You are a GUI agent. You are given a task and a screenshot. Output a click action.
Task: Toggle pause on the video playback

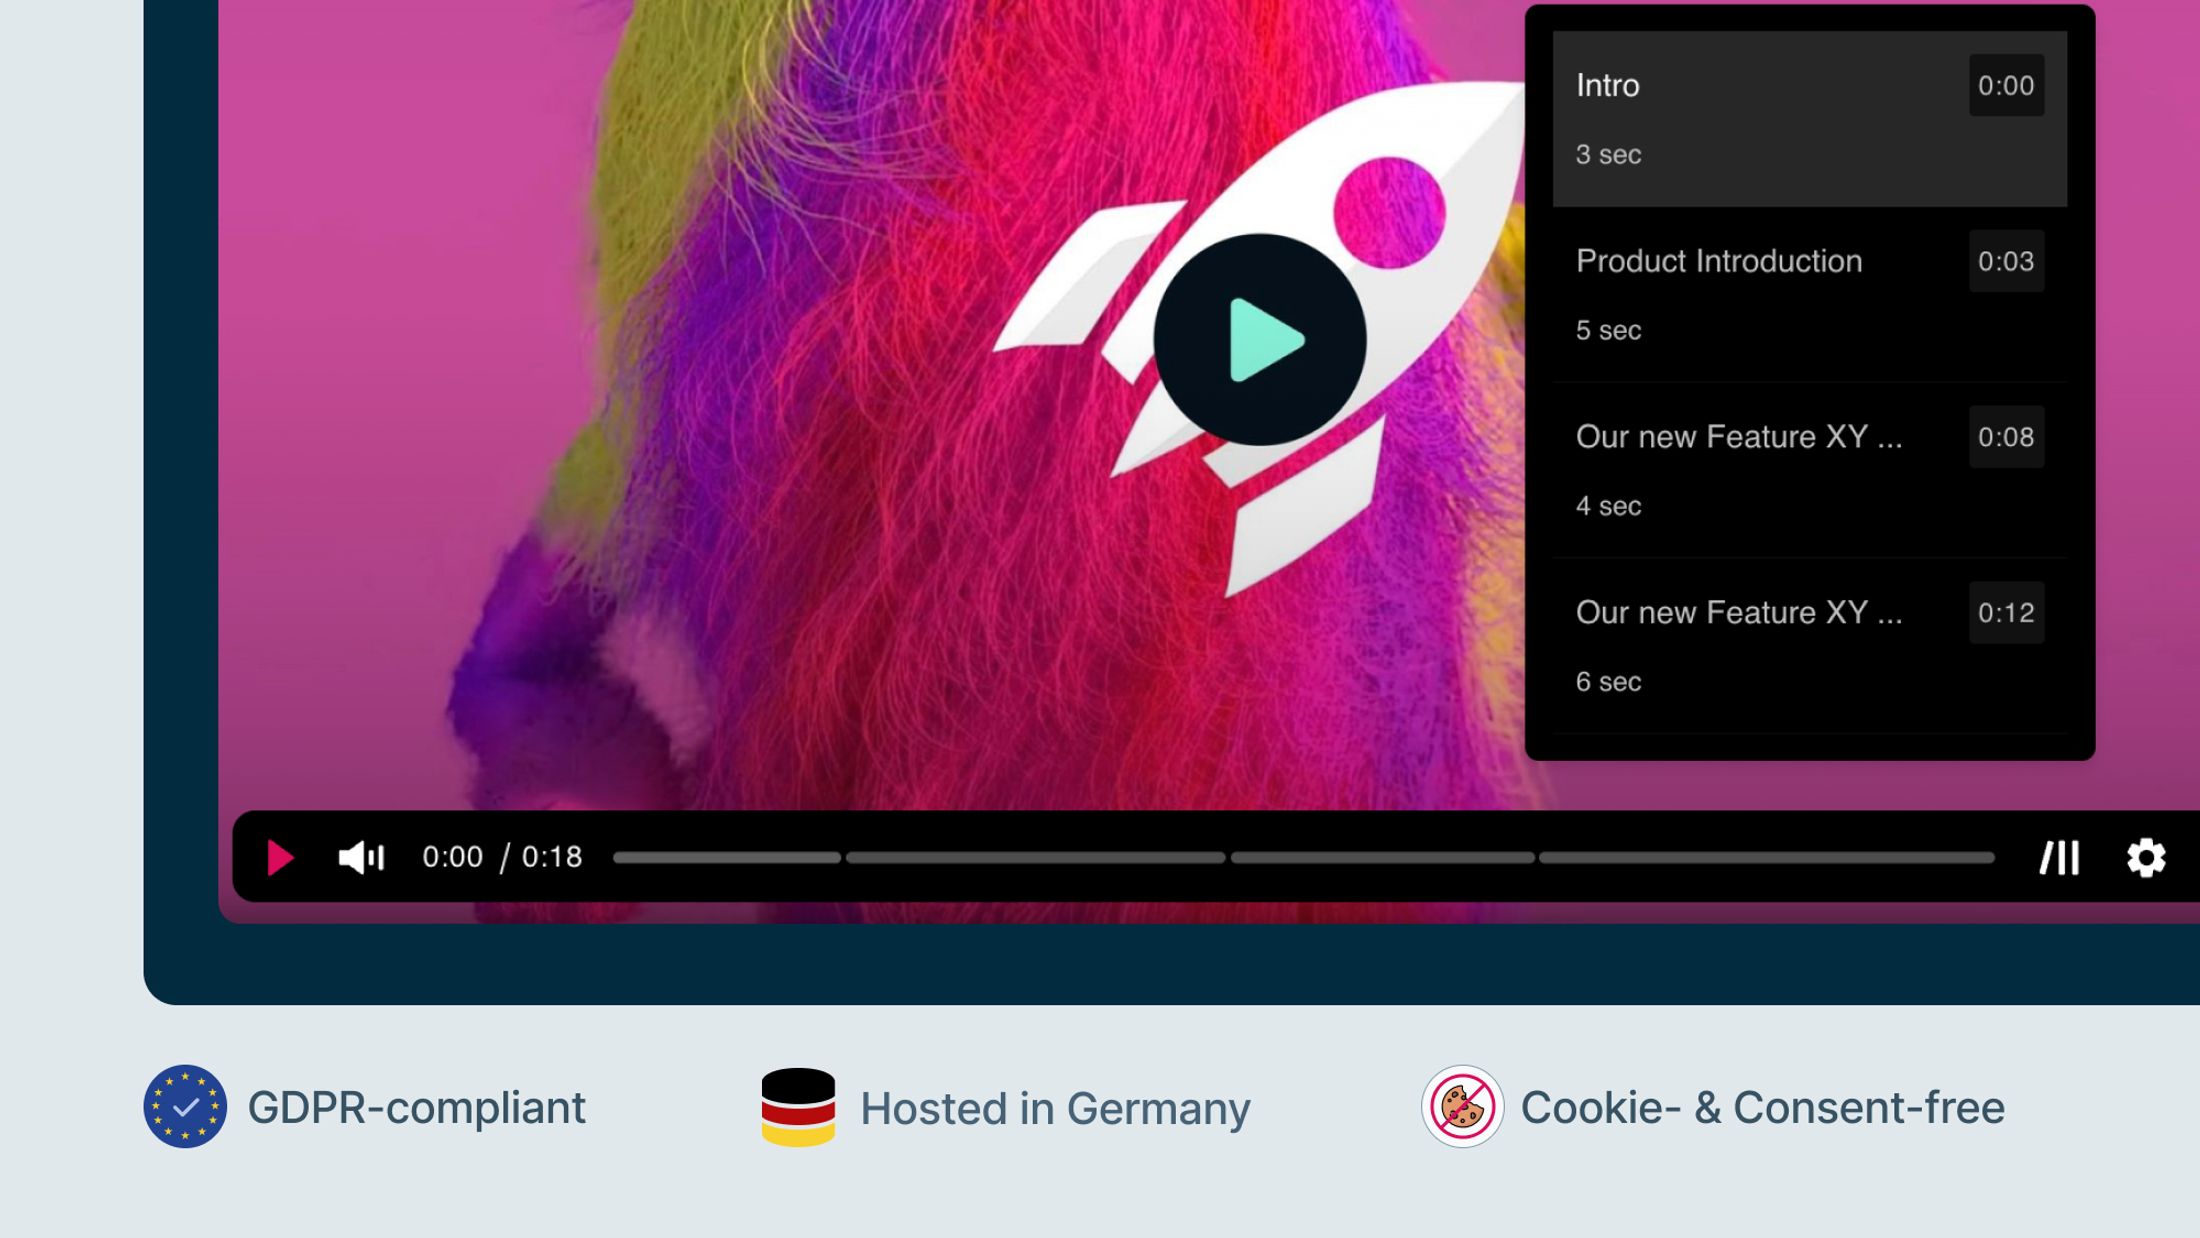coord(280,859)
